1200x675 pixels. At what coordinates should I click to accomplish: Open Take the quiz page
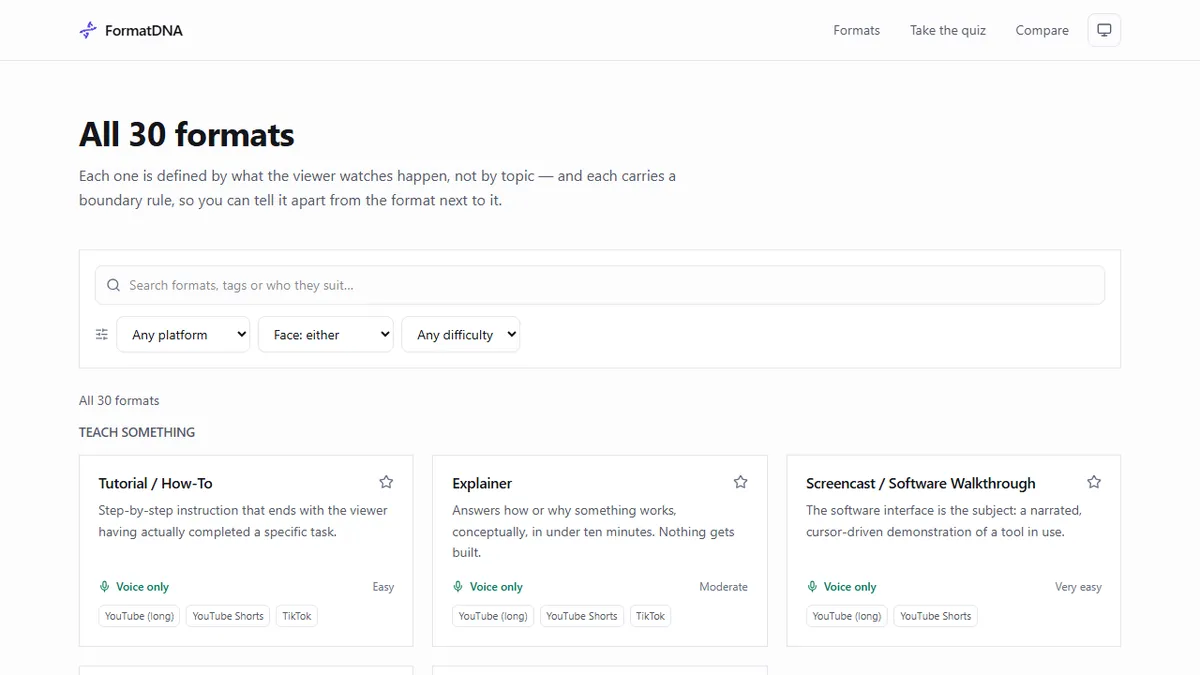tap(948, 30)
